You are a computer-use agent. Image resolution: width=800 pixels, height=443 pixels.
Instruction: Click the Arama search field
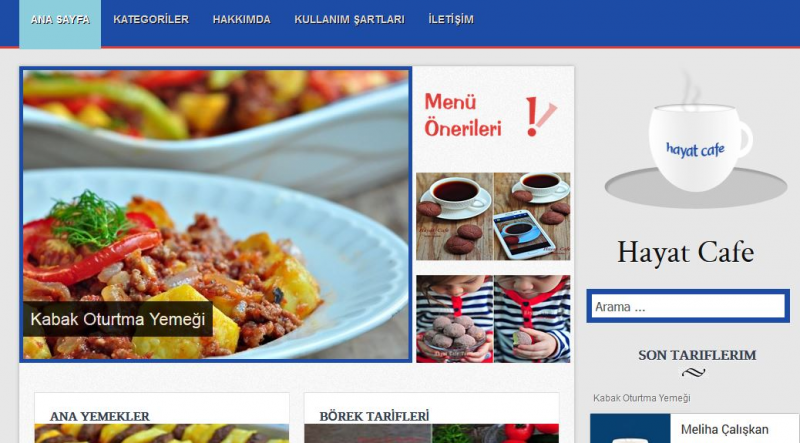pyautogui.click(x=688, y=306)
